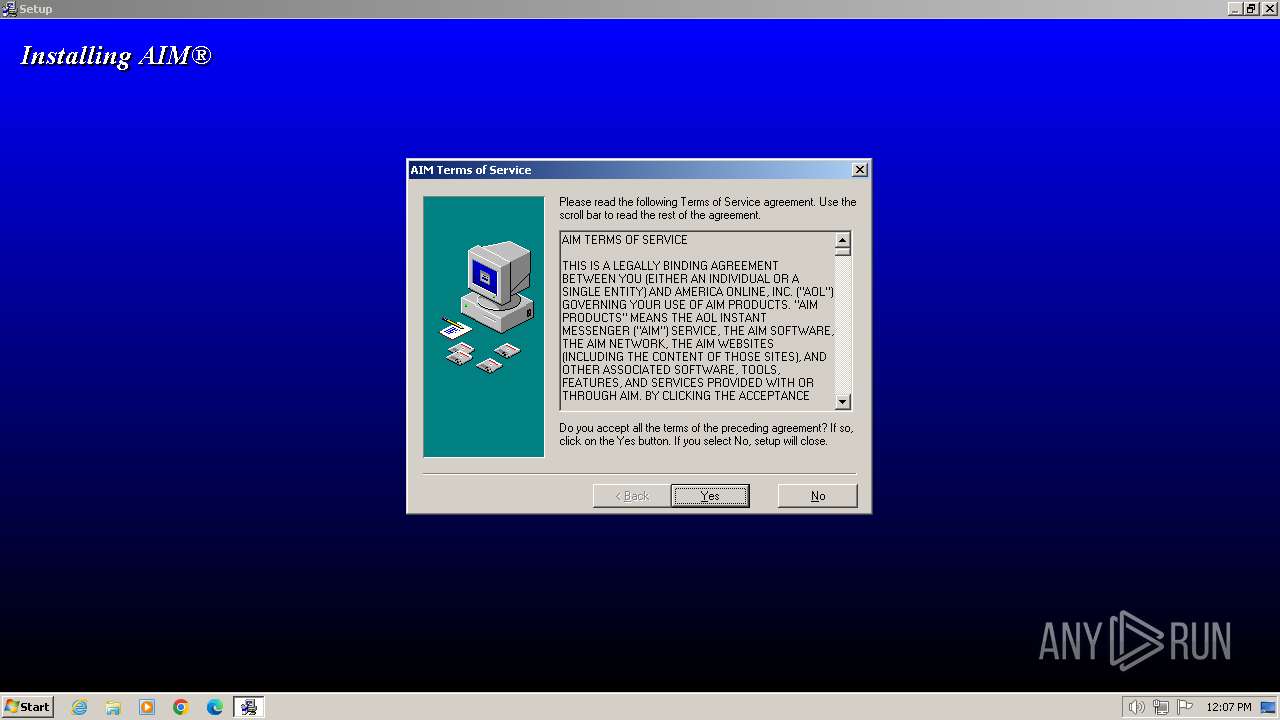Launch Microsoft Edge from taskbar

tap(215, 707)
